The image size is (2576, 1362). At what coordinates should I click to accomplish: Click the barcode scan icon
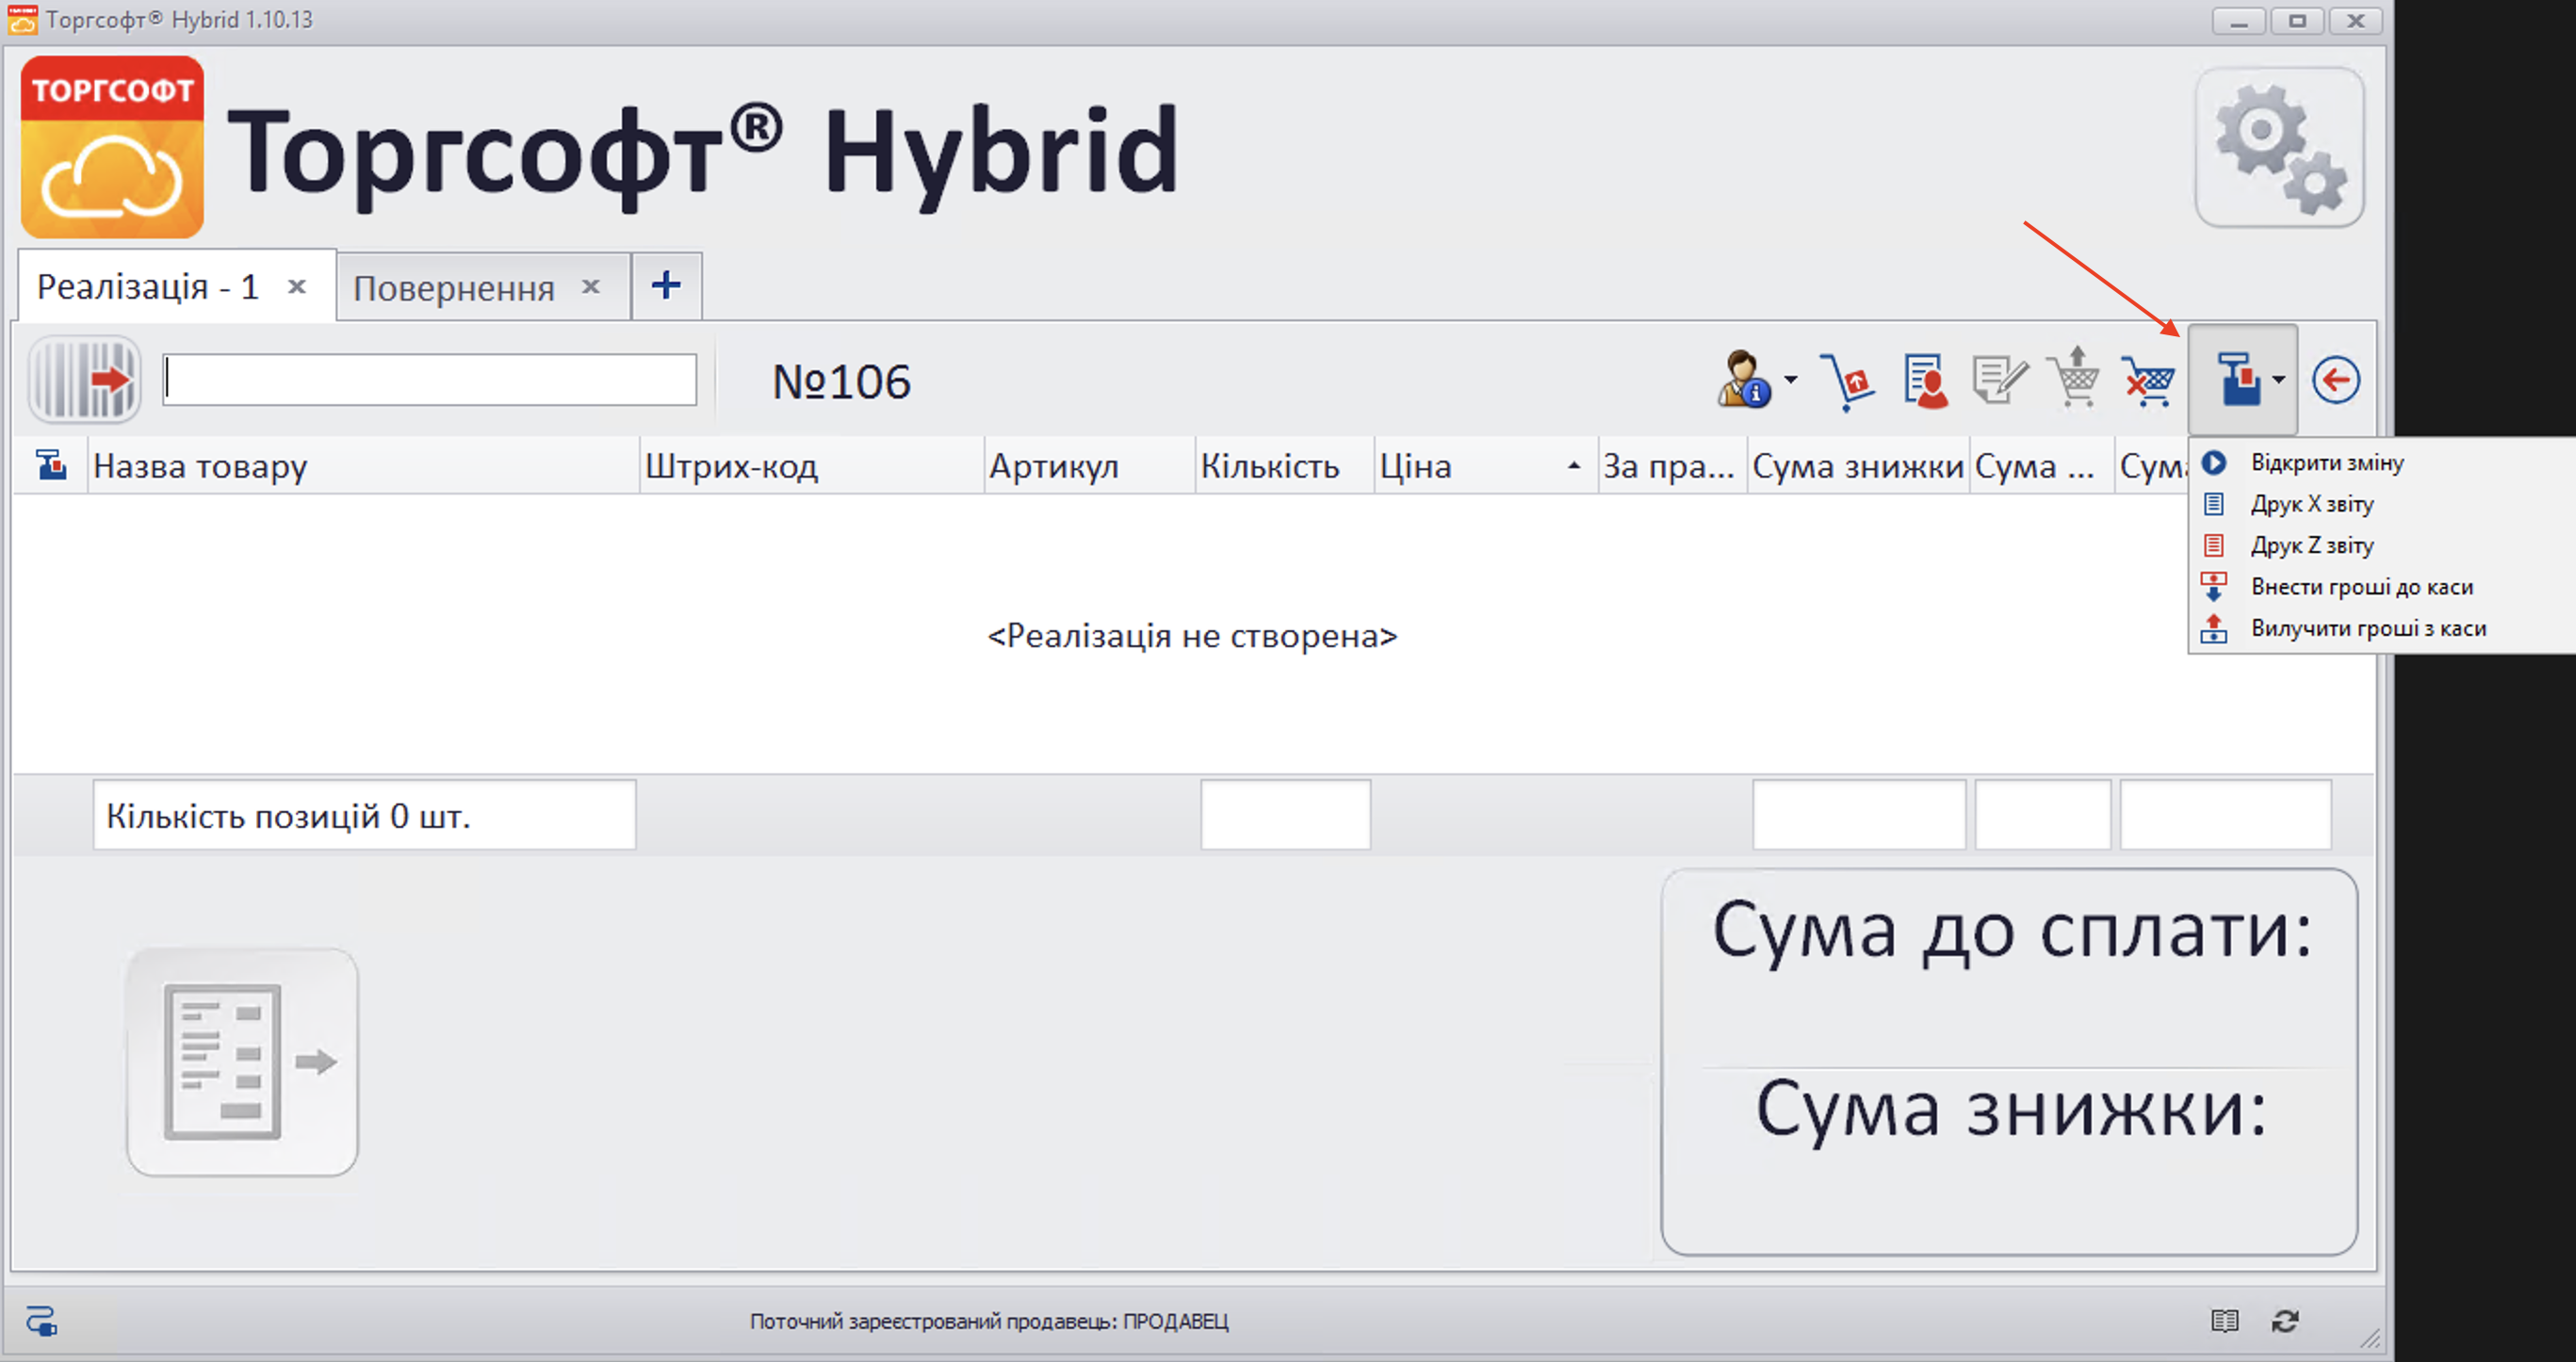pyautogui.click(x=85, y=380)
